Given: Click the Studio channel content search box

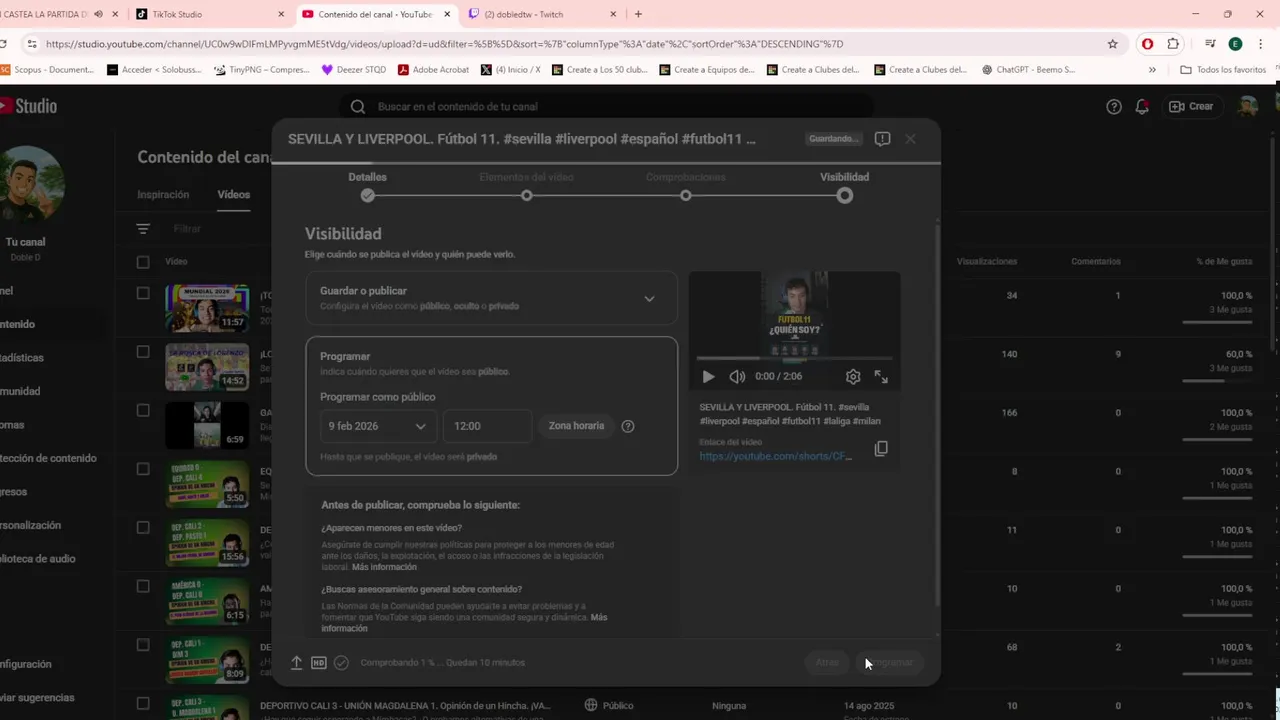Looking at the screenshot, I should click(x=605, y=107).
